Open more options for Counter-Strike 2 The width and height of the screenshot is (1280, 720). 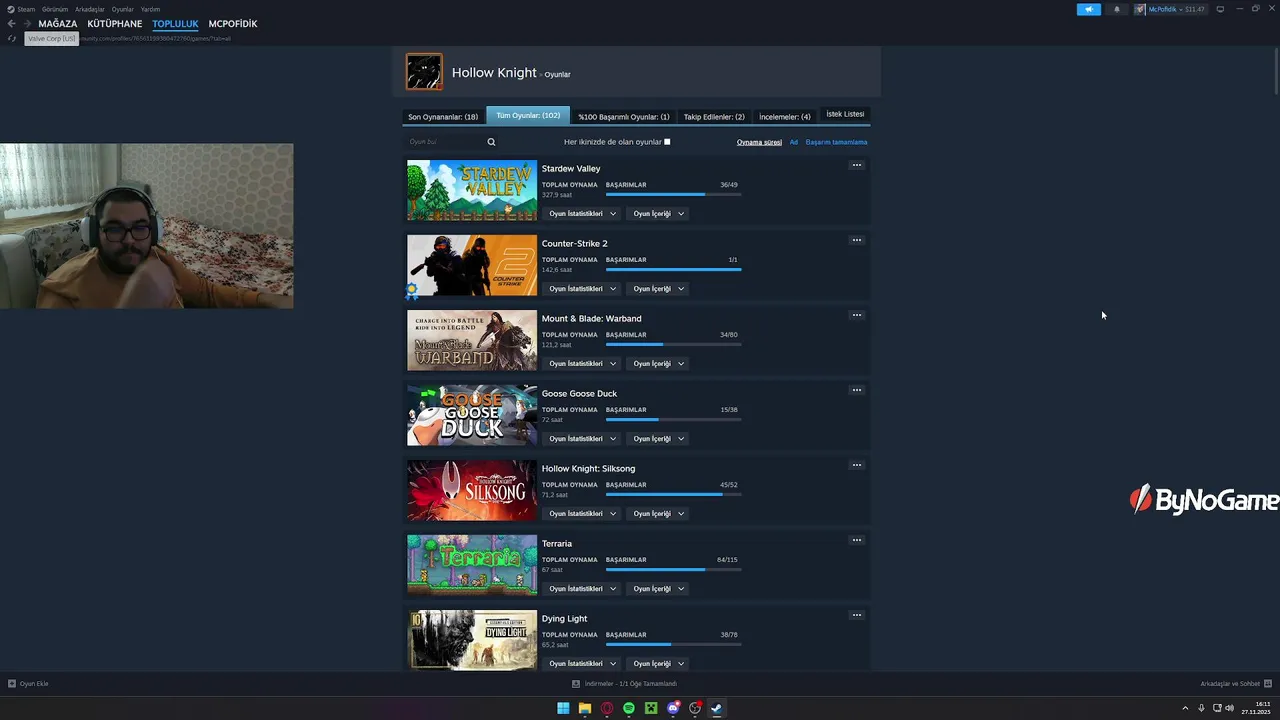tap(856, 240)
